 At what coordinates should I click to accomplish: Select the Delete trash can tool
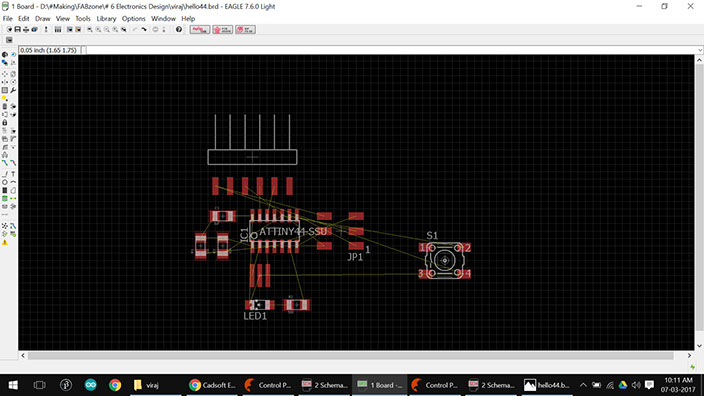coord(5,106)
